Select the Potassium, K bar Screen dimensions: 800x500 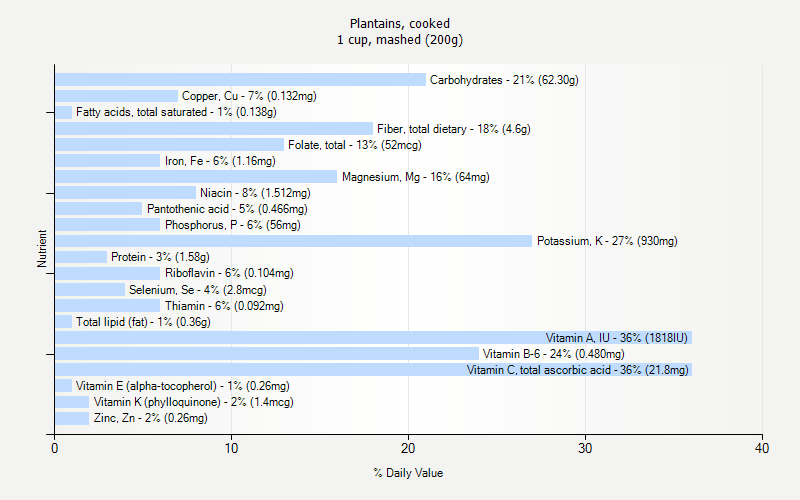[x=293, y=241]
